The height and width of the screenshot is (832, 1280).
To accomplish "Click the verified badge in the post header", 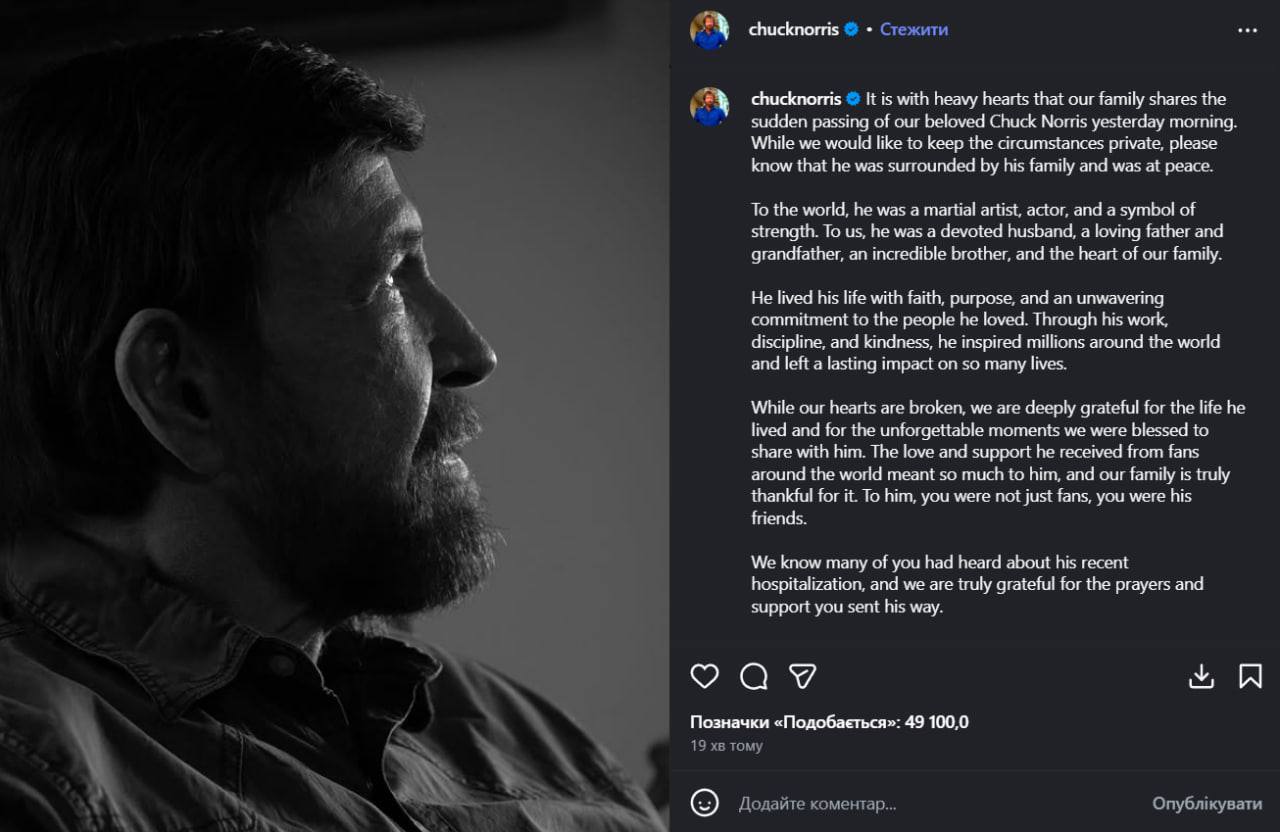I will pos(851,30).
